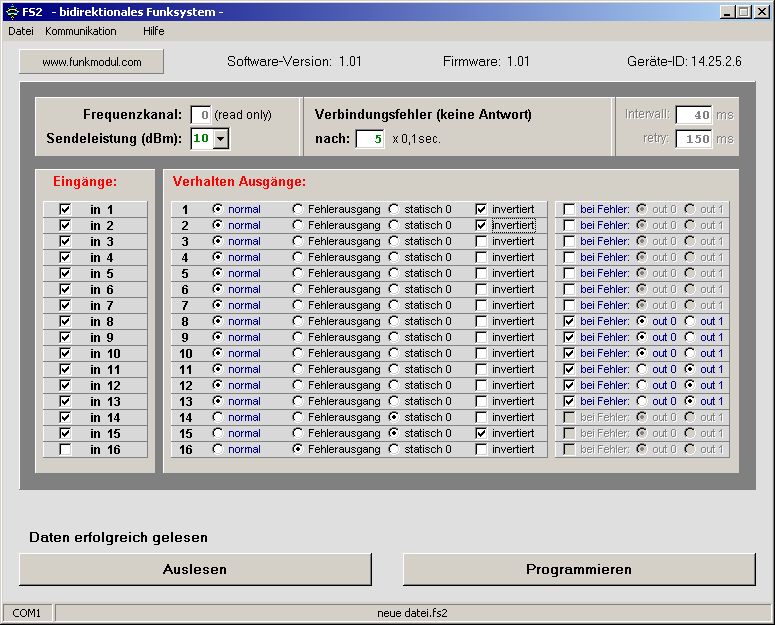Uncheck the in 1 input checkbox
Viewport: 775px width, 625px height.
65,209
